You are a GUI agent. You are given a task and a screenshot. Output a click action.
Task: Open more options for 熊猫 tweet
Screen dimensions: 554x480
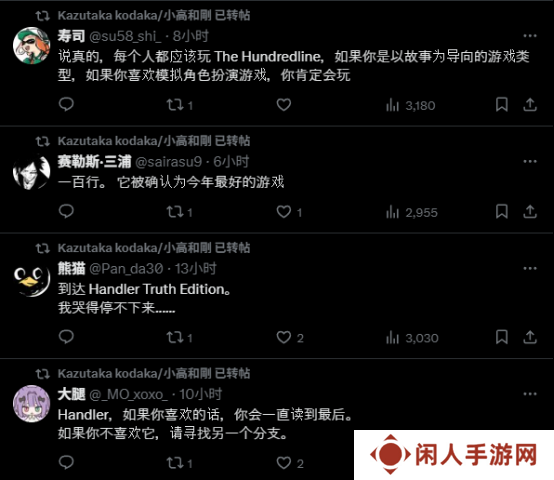(x=530, y=268)
